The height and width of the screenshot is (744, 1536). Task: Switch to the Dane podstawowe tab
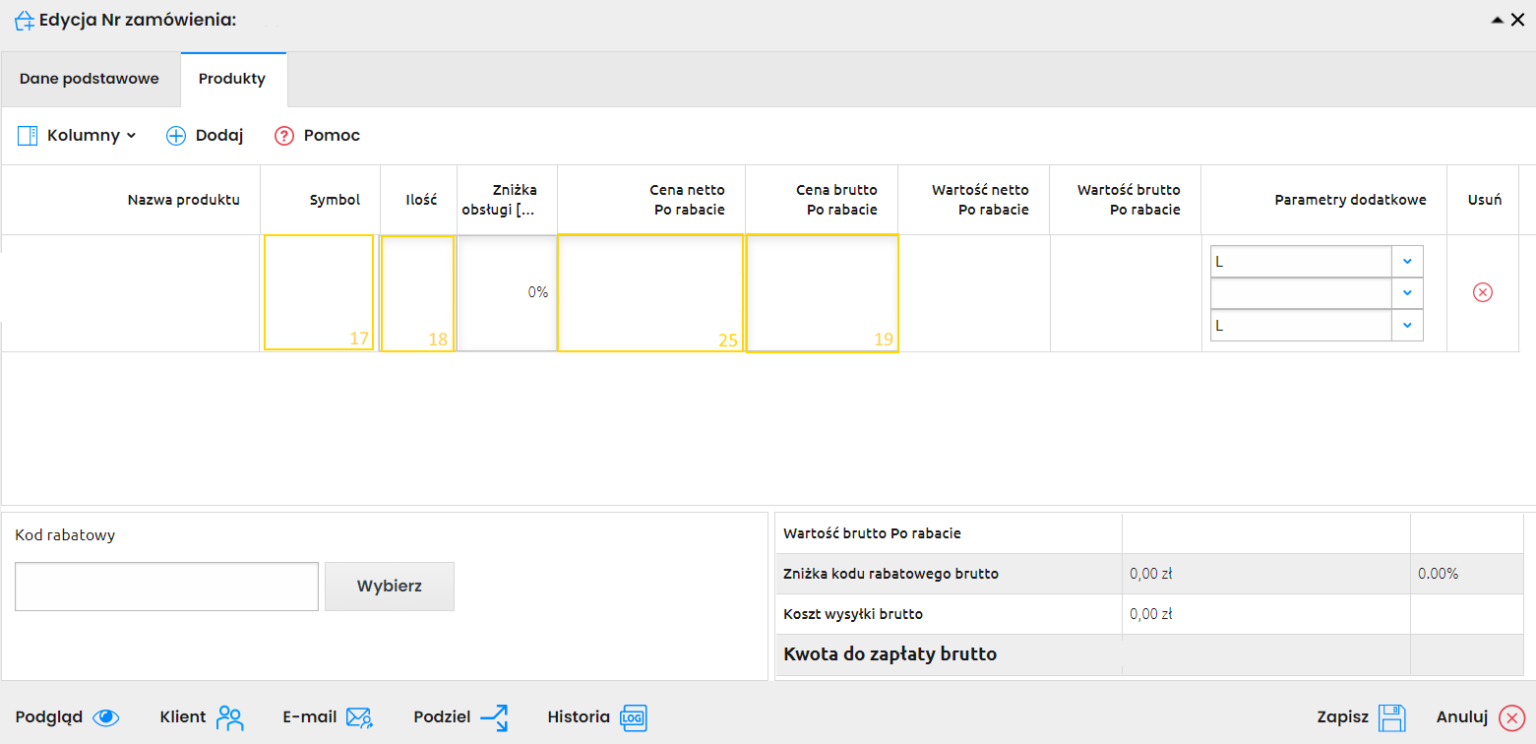coord(89,79)
